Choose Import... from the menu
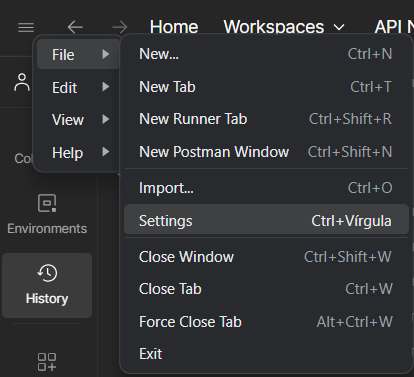Viewport: 414px width, 377px height. (x=266, y=188)
